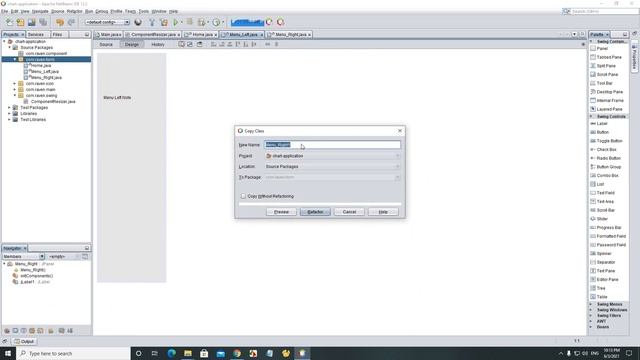Expand the com.raven.icon package node
Image resolution: width=640 pixels, height=360 pixels.
click(x=15, y=83)
